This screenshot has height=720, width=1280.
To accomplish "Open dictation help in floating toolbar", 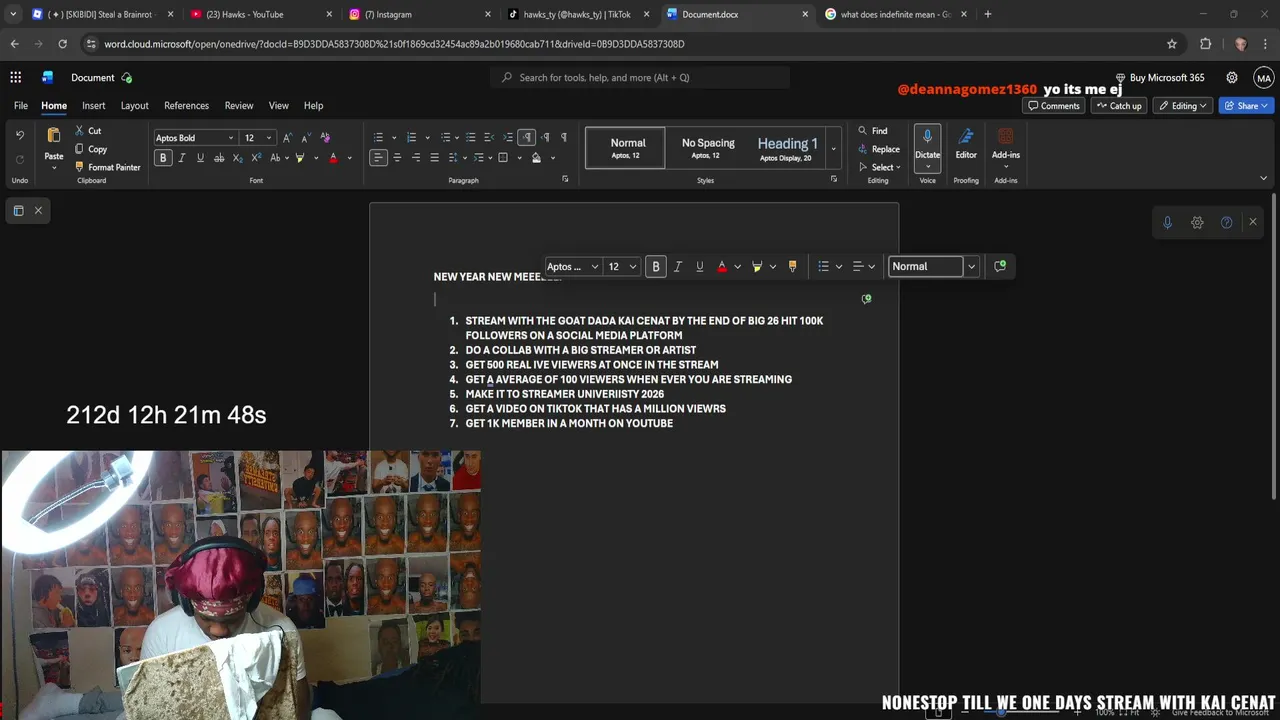I will [x=1226, y=222].
